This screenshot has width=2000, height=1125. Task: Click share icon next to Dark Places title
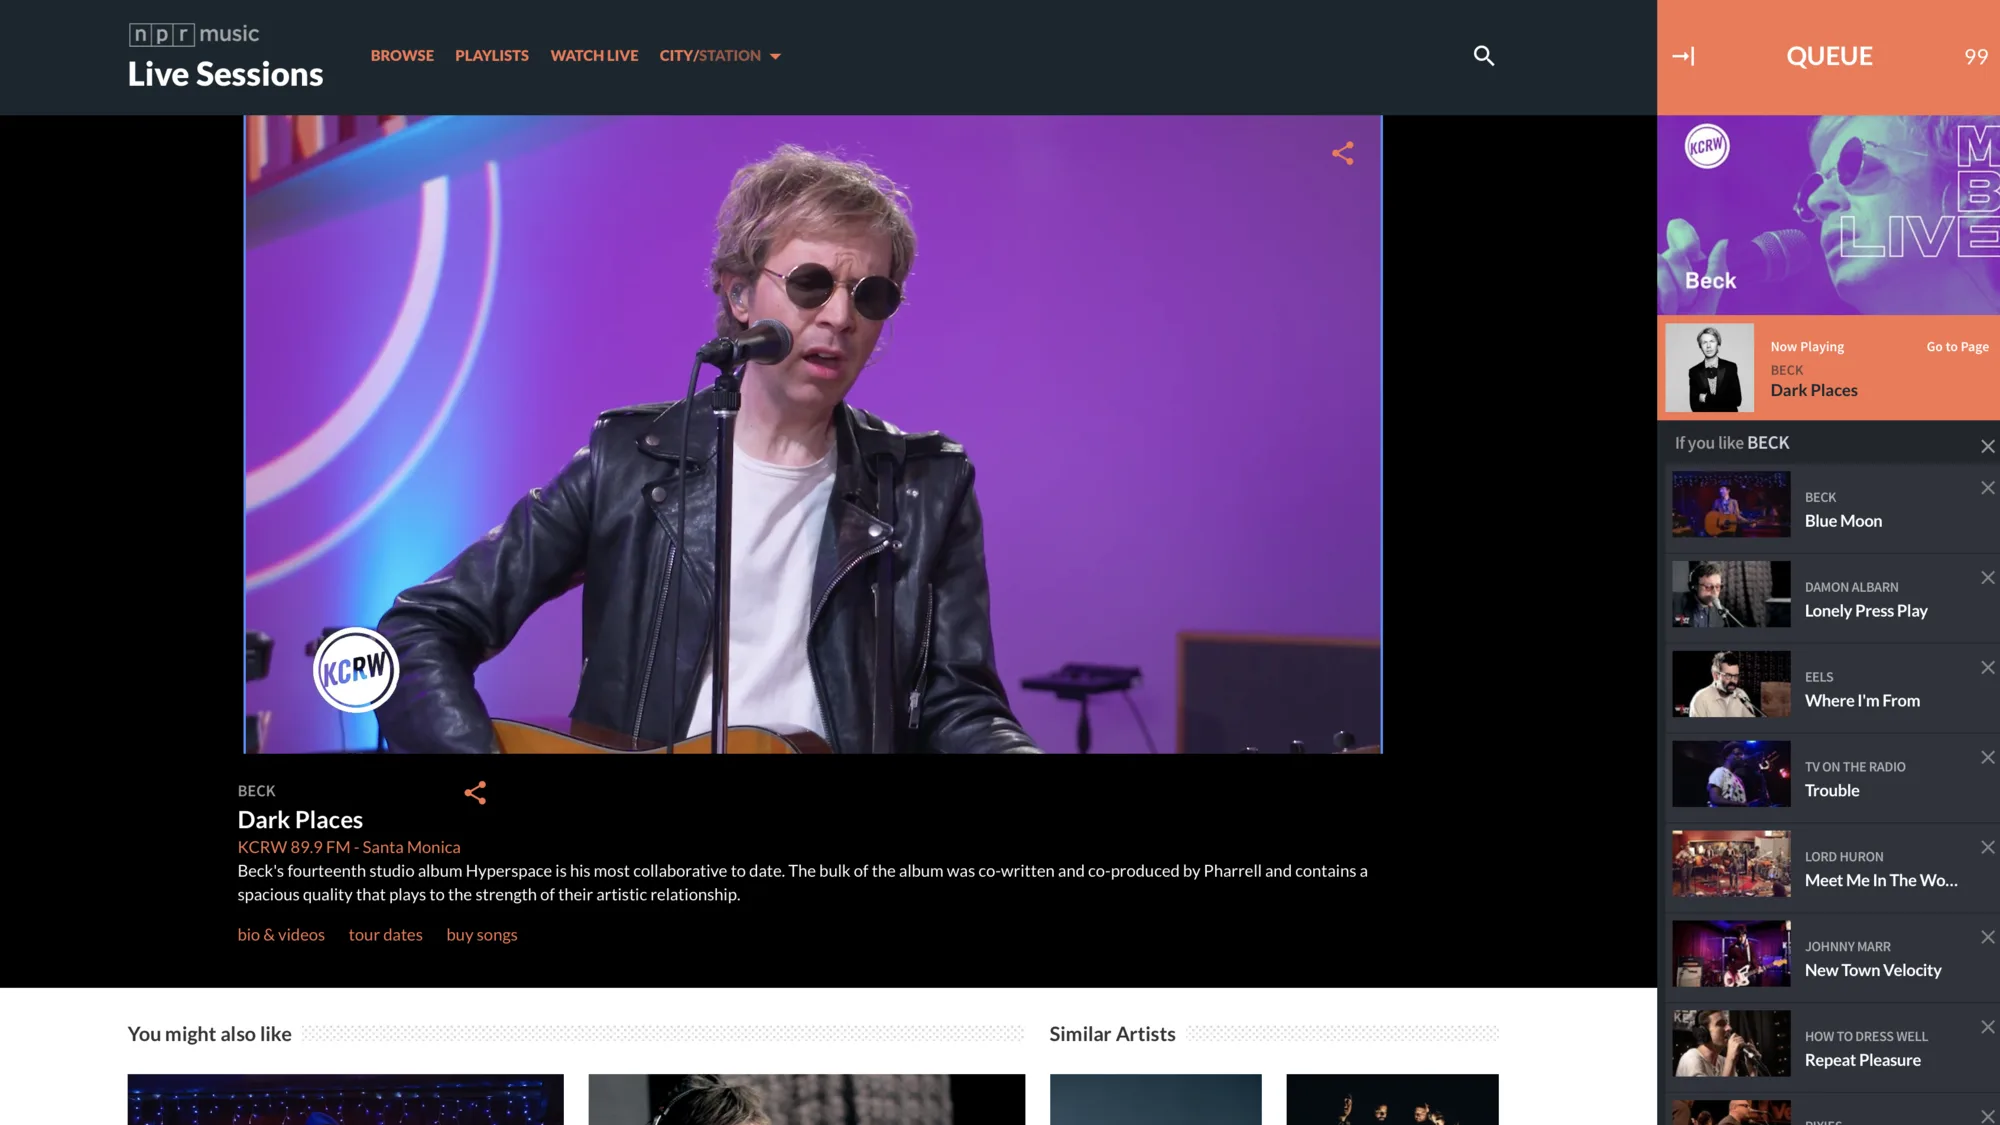[x=475, y=793]
